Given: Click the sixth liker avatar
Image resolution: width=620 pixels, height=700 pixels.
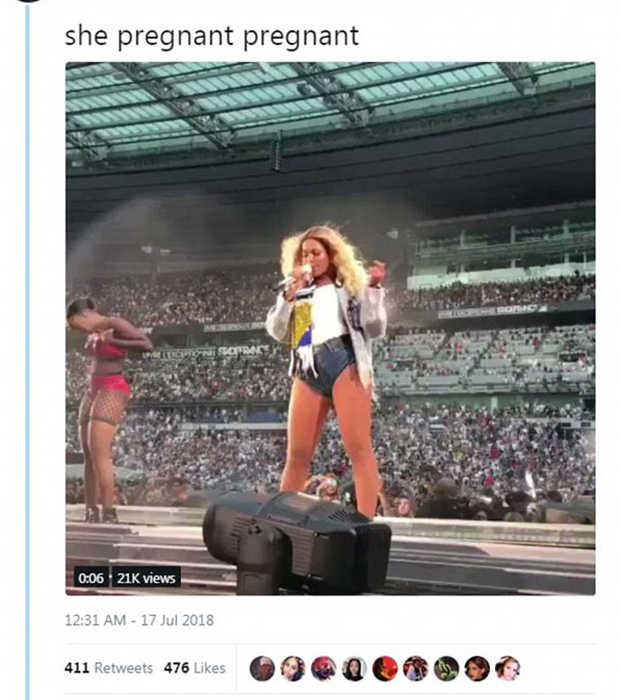Looking at the screenshot, I should [416, 668].
